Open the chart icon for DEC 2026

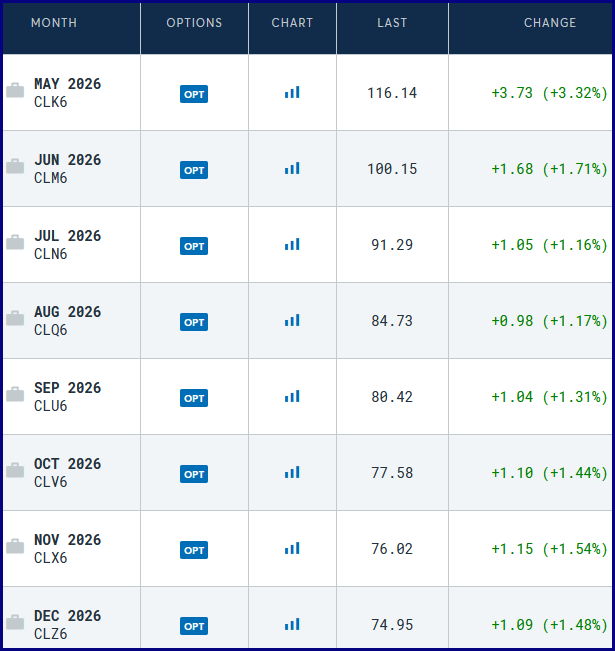coord(292,625)
